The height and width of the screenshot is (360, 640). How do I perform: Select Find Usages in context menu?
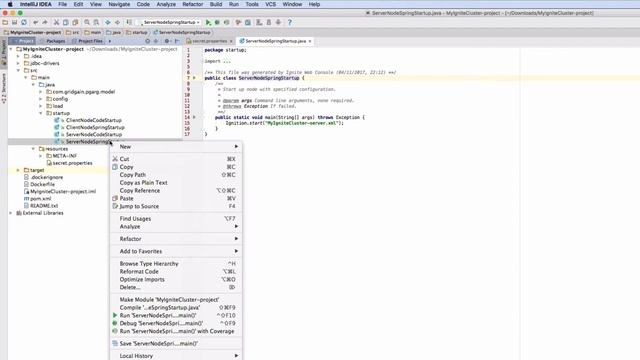tap(176, 218)
